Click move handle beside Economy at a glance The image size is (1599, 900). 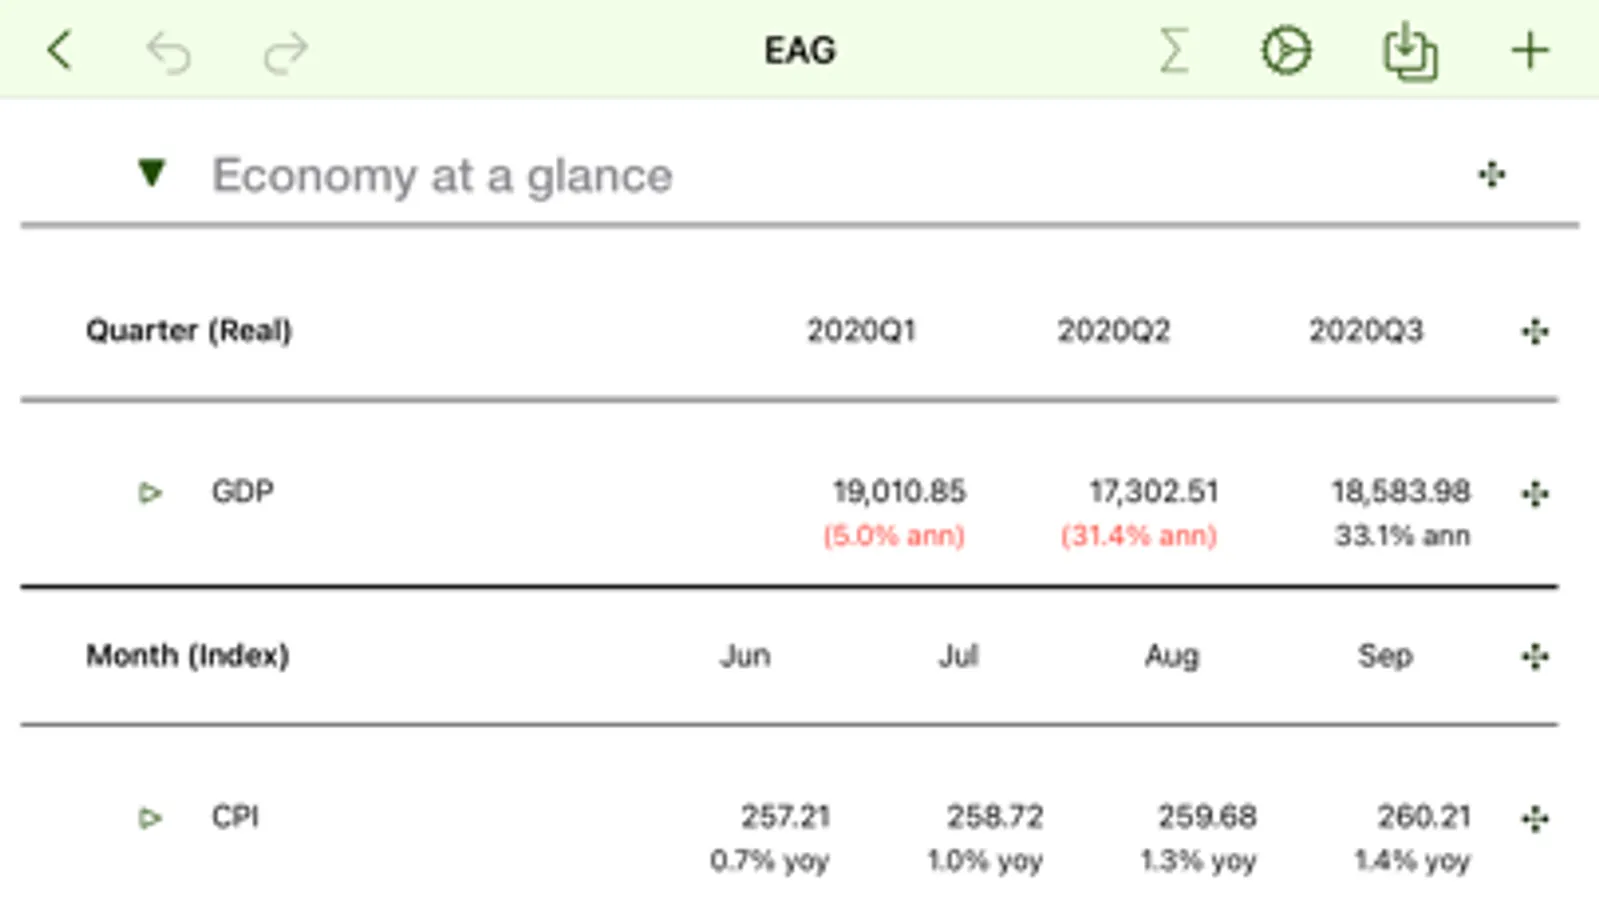(x=1492, y=175)
